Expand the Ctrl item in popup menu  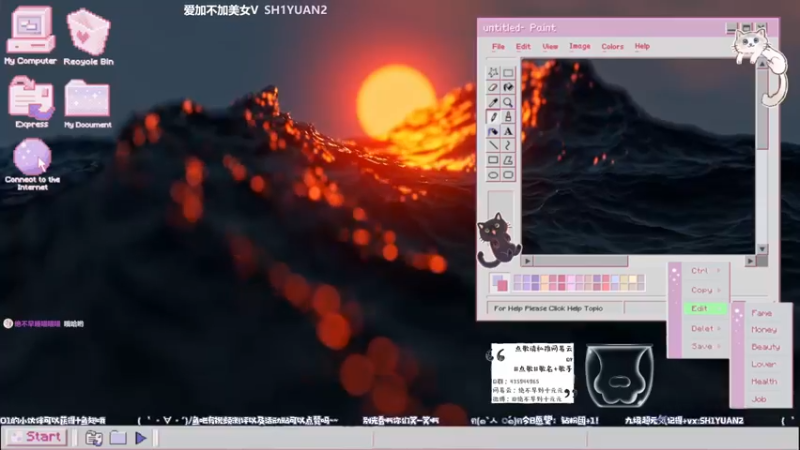click(705, 271)
